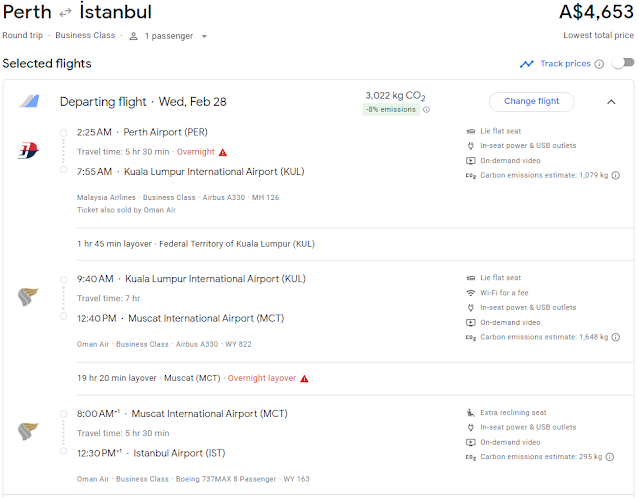Click the Oman Air logo for flight WY 822

click(28, 297)
